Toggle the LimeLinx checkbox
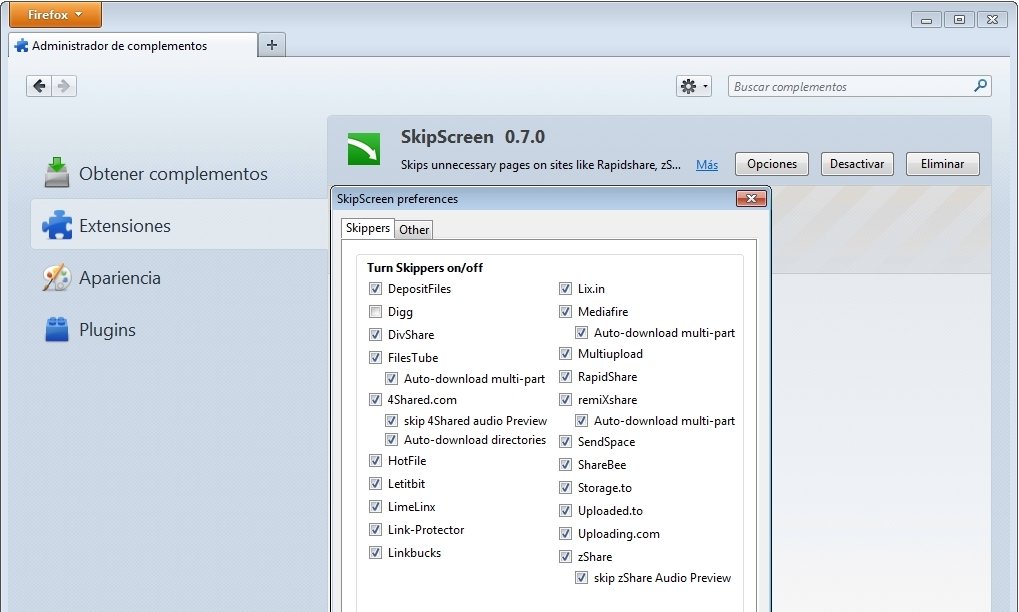The height and width of the screenshot is (612, 1019). point(375,506)
